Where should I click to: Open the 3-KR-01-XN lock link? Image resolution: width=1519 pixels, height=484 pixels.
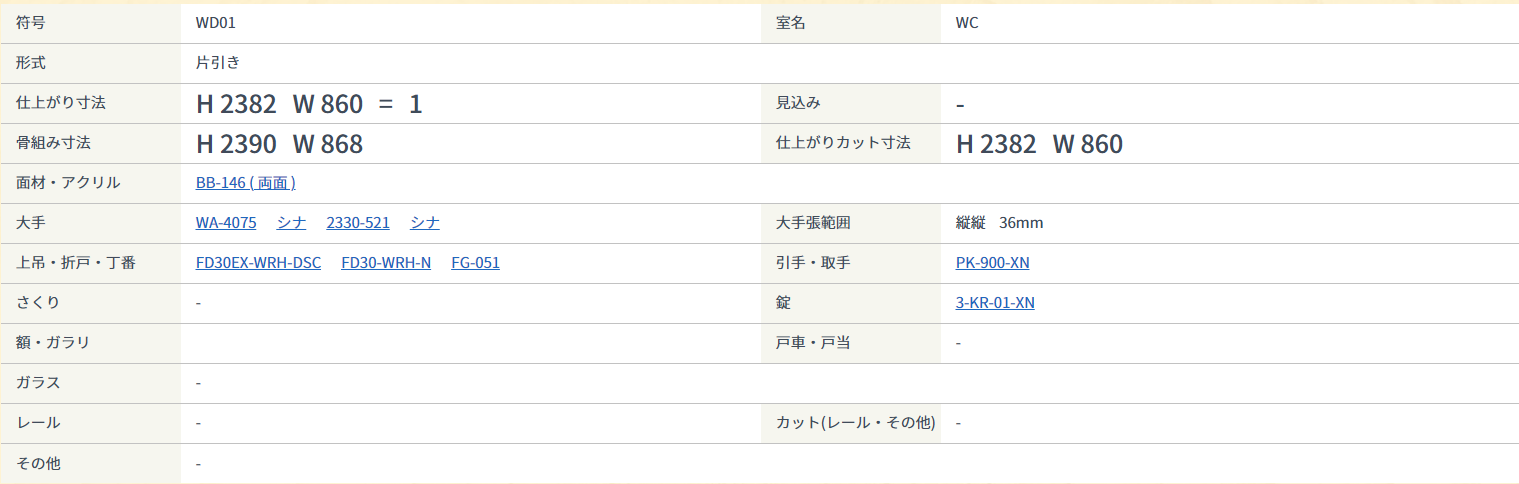click(995, 303)
